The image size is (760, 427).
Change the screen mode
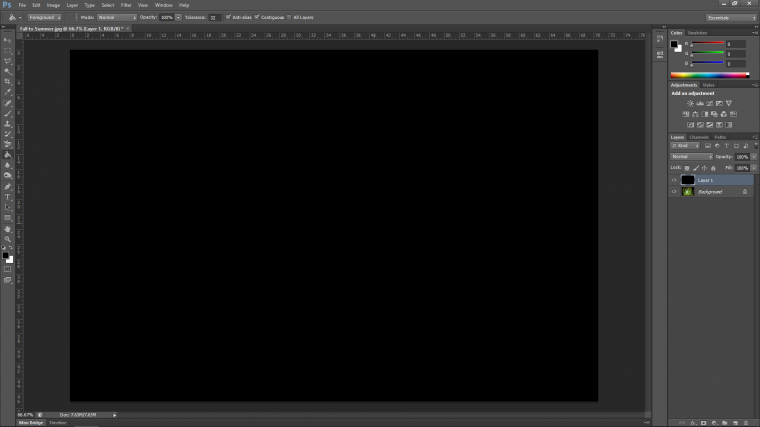point(7,280)
